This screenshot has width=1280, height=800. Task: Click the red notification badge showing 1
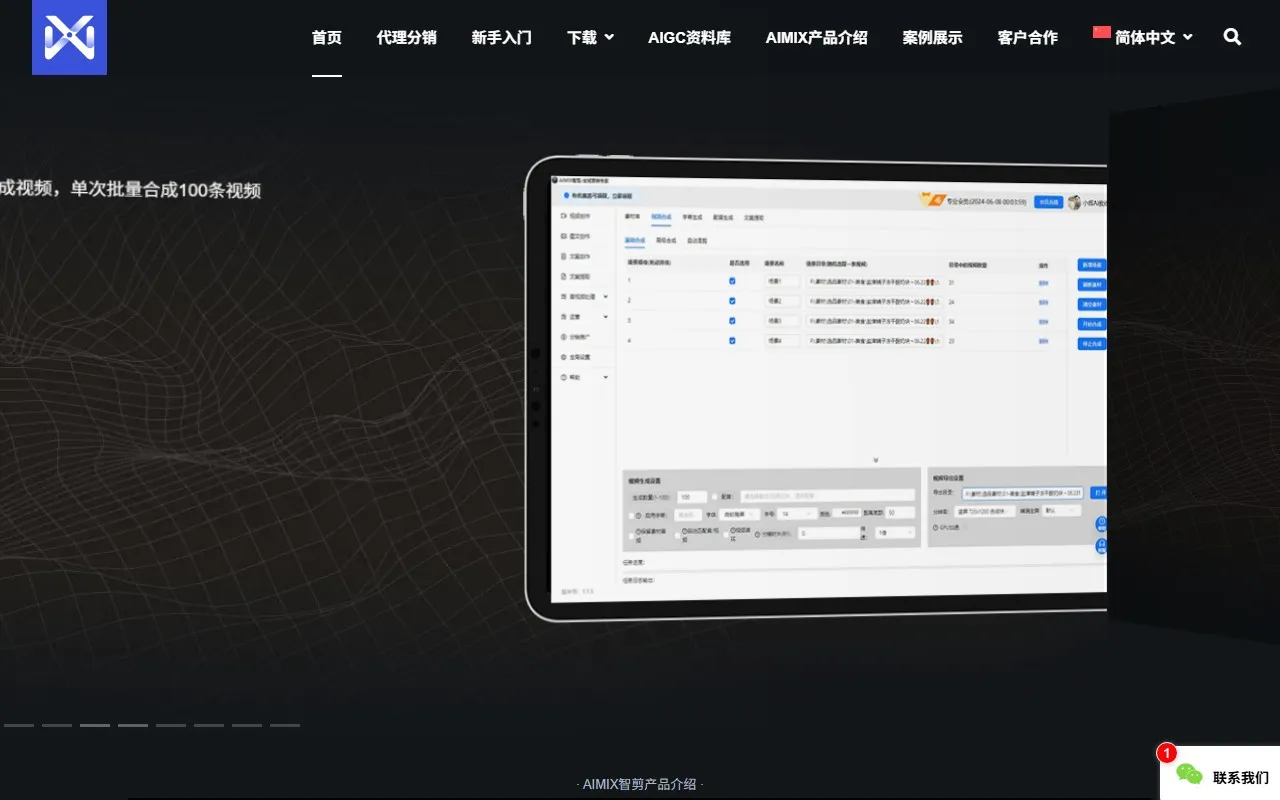tap(1166, 753)
